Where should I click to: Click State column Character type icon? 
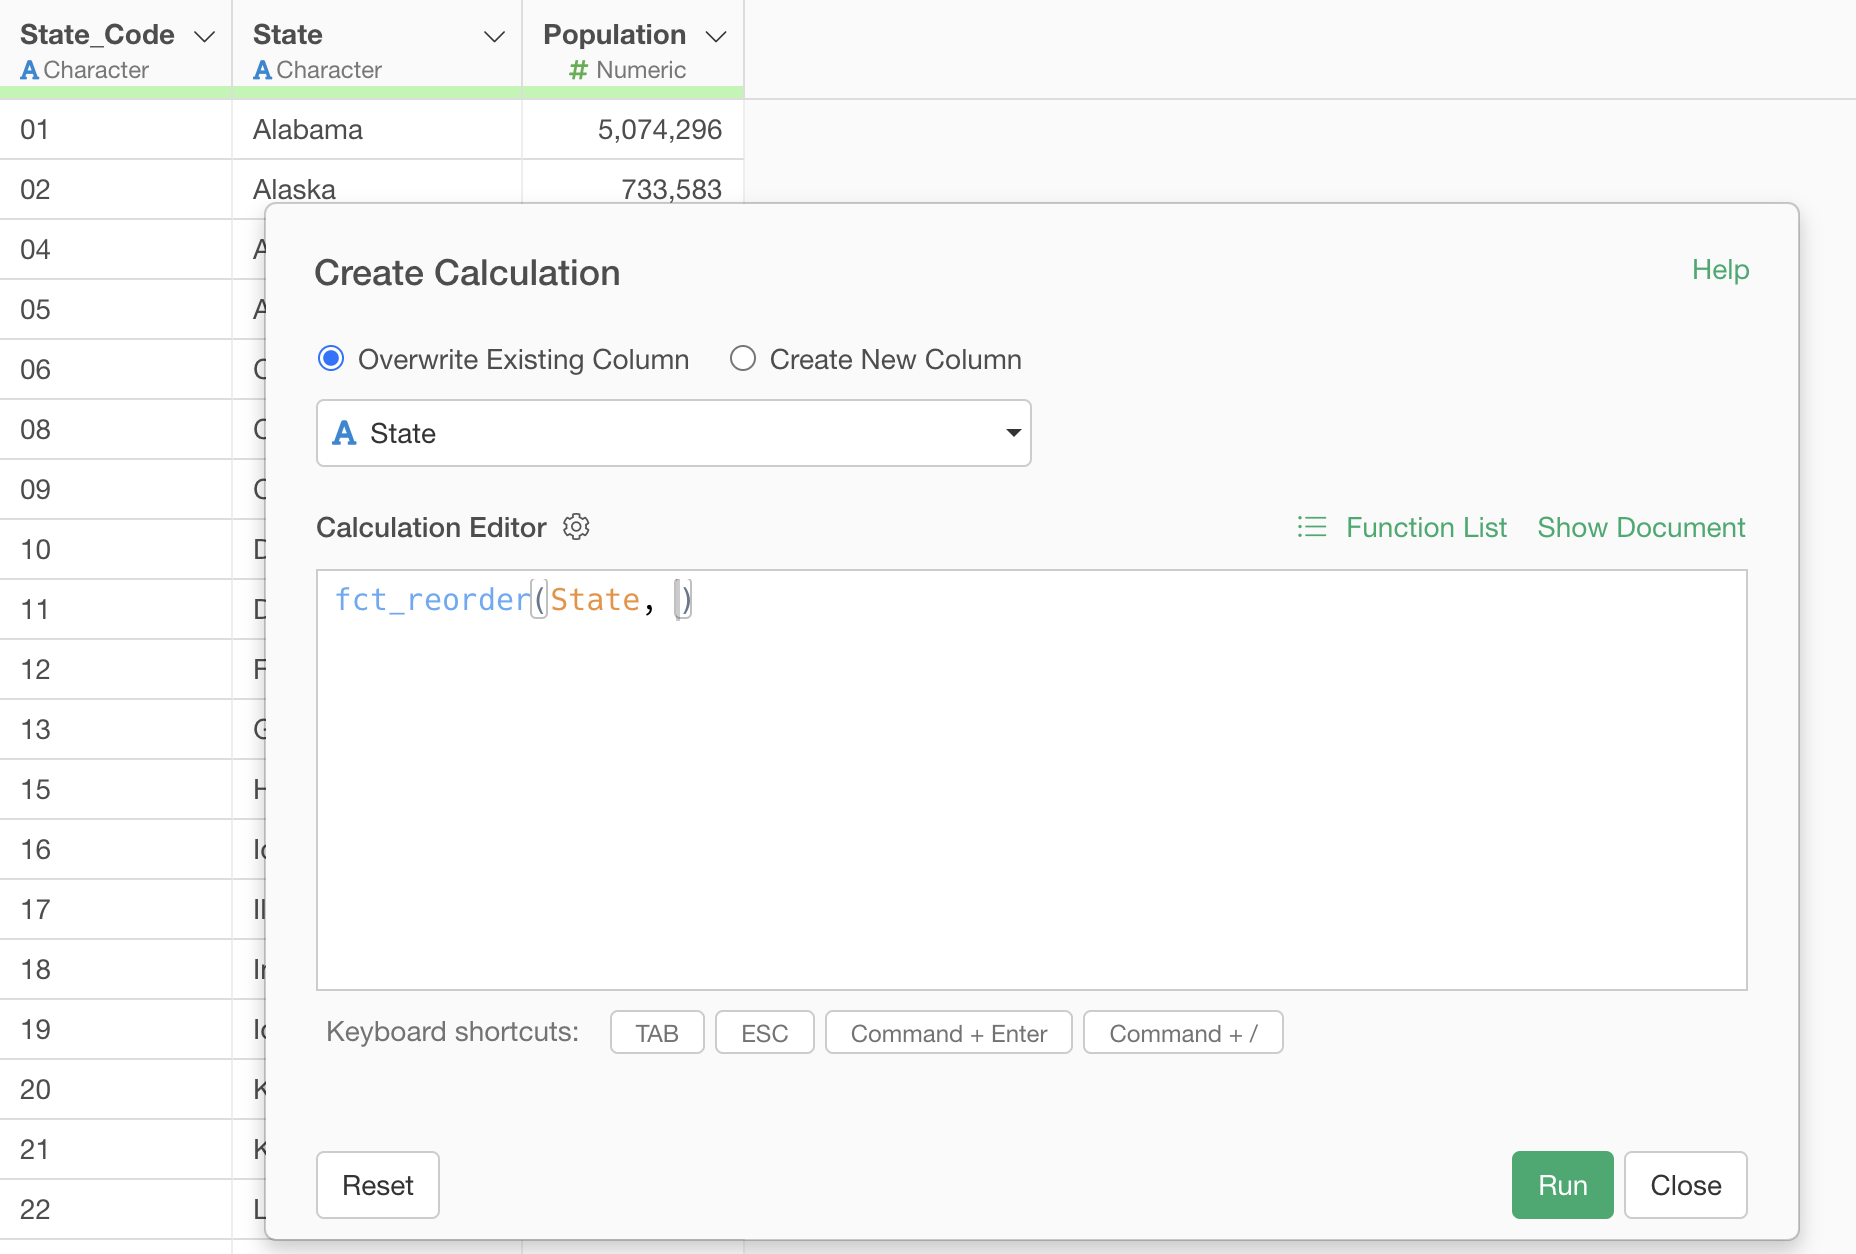(x=262, y=70)
